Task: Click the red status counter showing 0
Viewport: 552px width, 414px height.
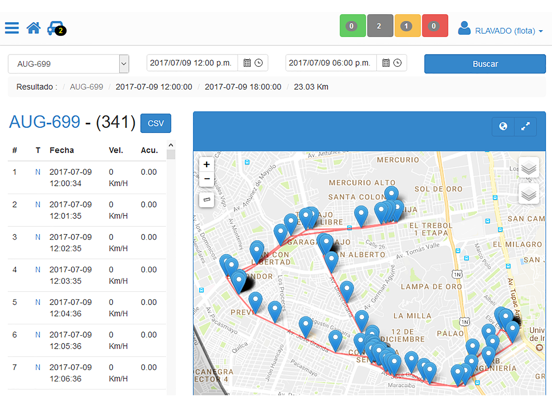Action: pyautogui.click(x=435, y=26)
